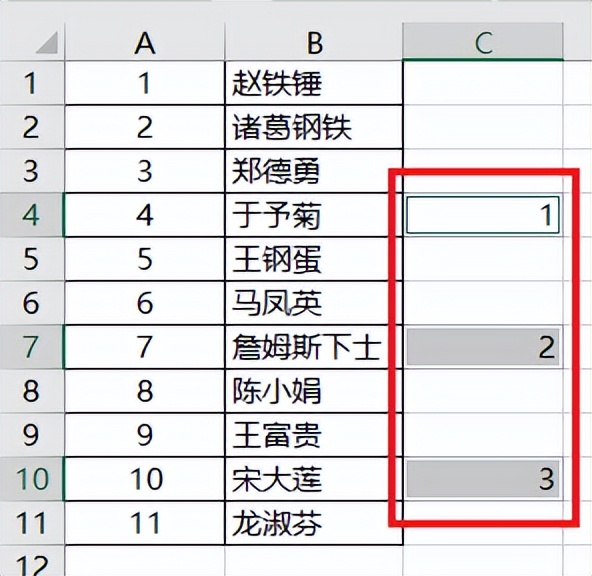Screen dimensions: 592x576
Task: Click cell containing 王富贵
Action: 314,435
